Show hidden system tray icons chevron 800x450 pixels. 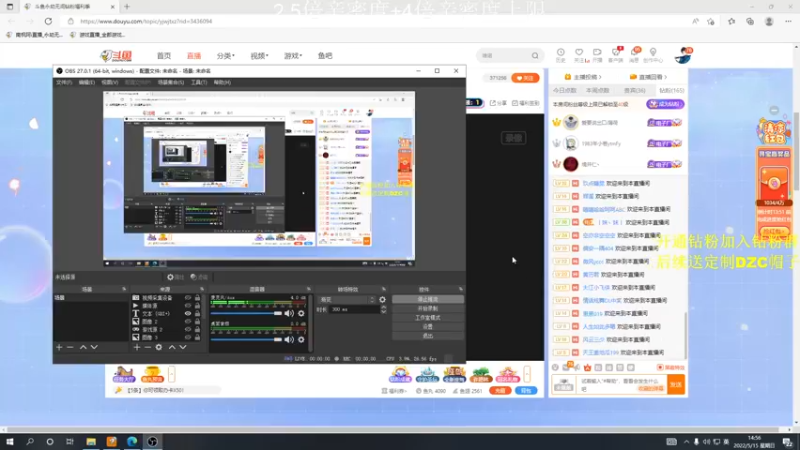pyautogui.click(x=686, y=442)
